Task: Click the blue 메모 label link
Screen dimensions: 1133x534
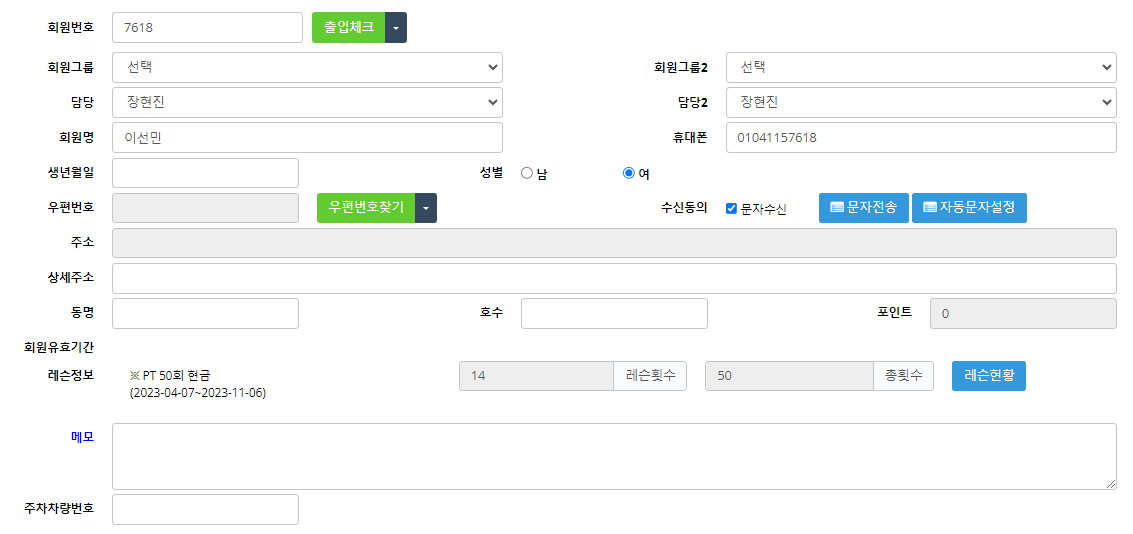Action: tap(82, 437)
